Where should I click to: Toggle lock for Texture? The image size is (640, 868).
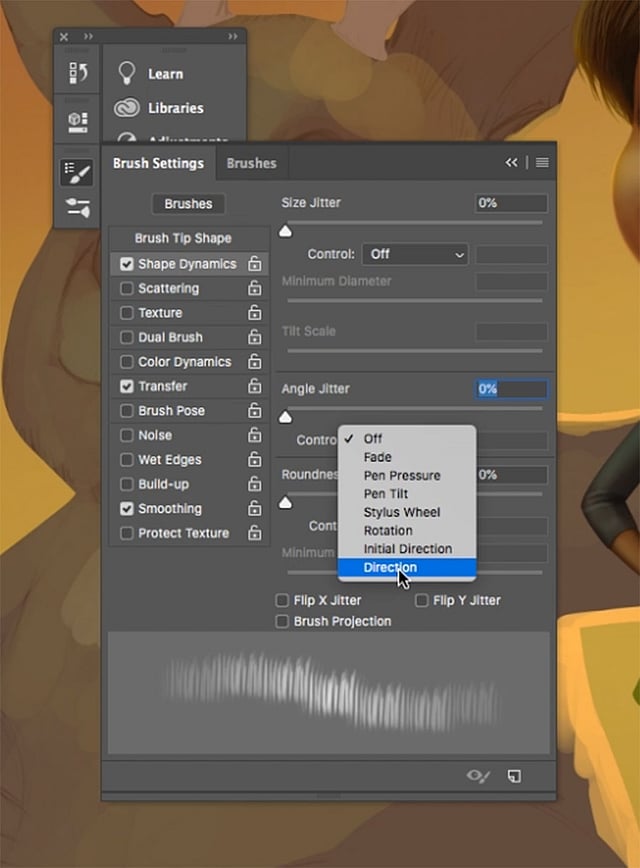tap(255, 312)
